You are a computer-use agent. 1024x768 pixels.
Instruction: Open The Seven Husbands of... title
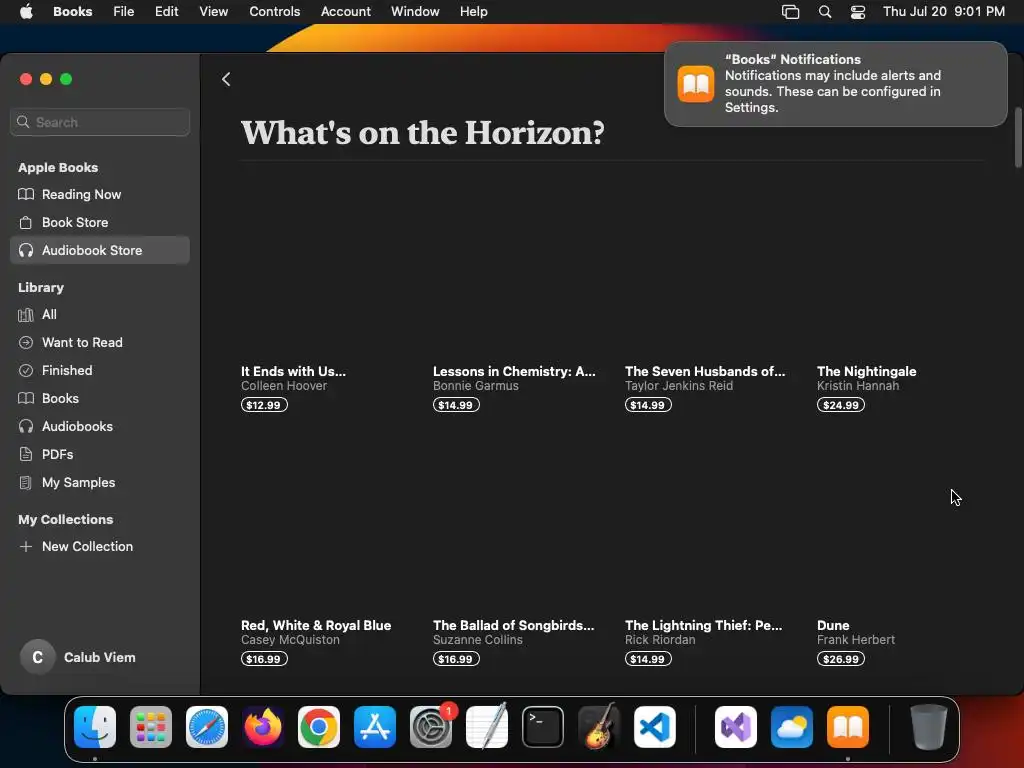click(705, 371)
